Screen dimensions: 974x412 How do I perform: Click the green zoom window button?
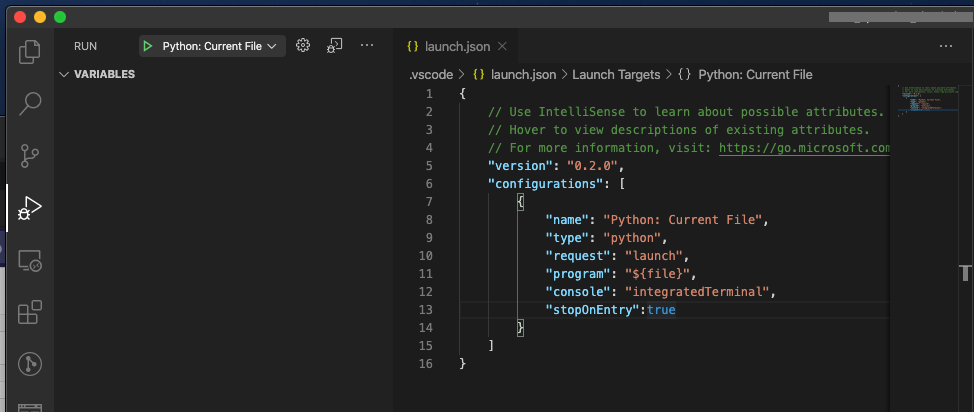60,17
